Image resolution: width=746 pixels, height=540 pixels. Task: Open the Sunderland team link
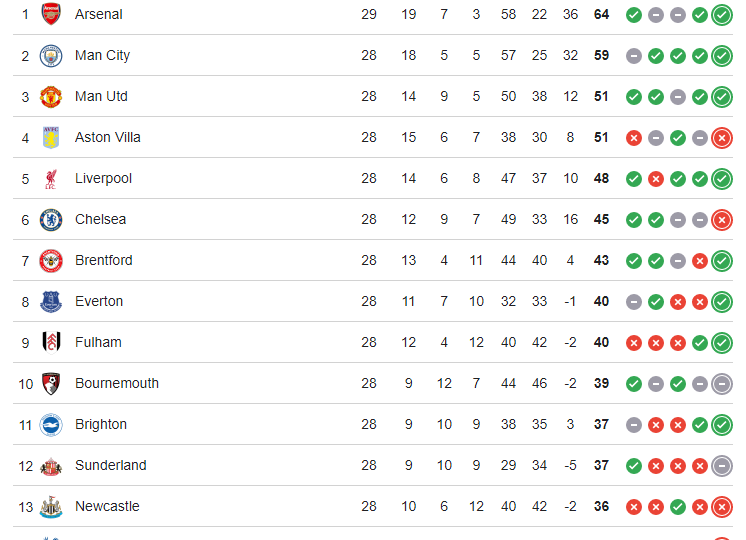tap(110, 465)
